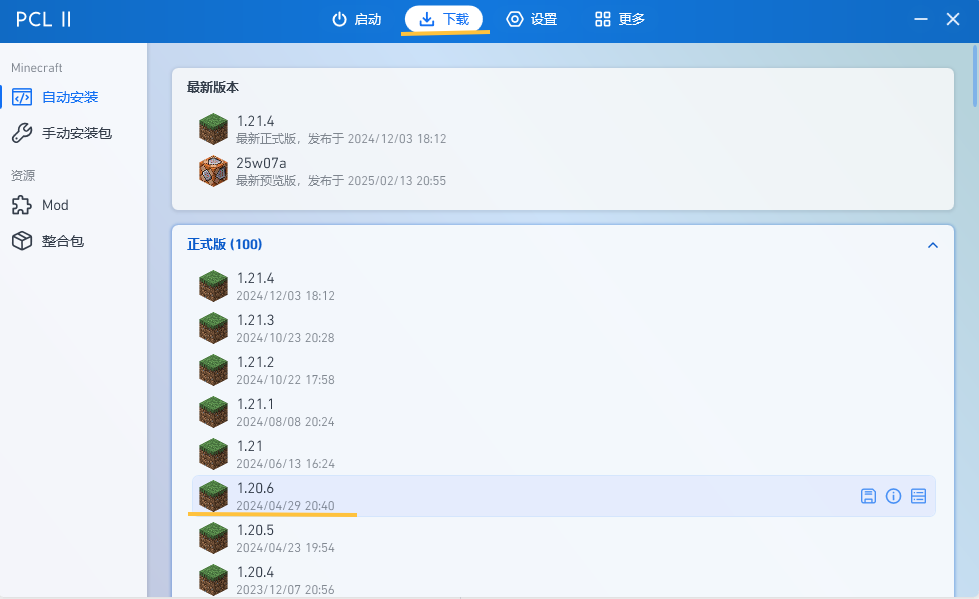Image resolution: width=979 pixels, height=599 pixels.
Task: Open the 设置 settings tab
Action: point(531,19)
